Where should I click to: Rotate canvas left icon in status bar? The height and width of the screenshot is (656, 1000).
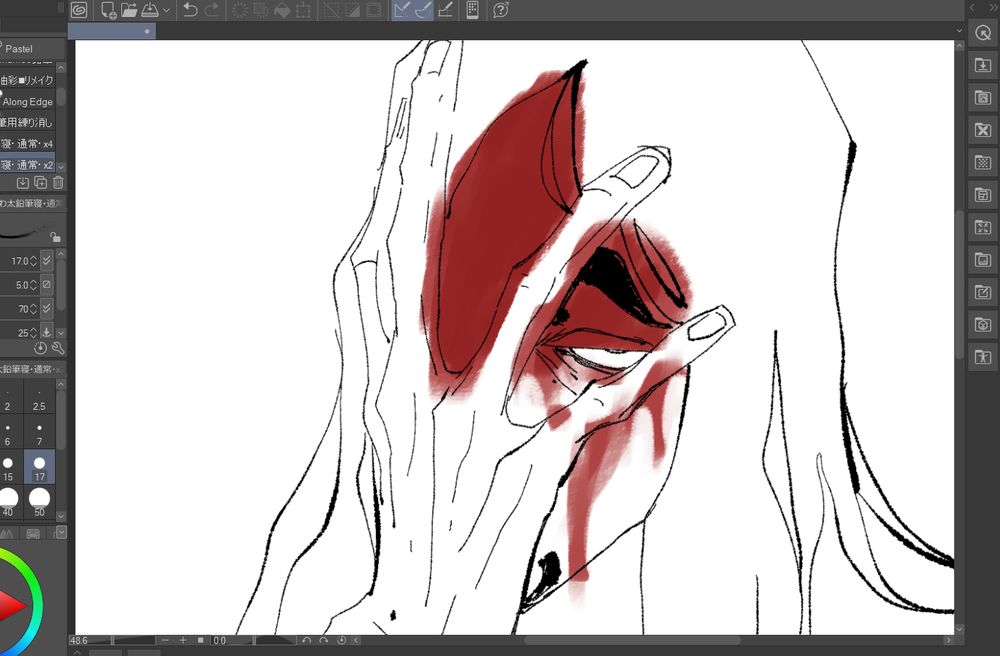[x=307, y=640]
